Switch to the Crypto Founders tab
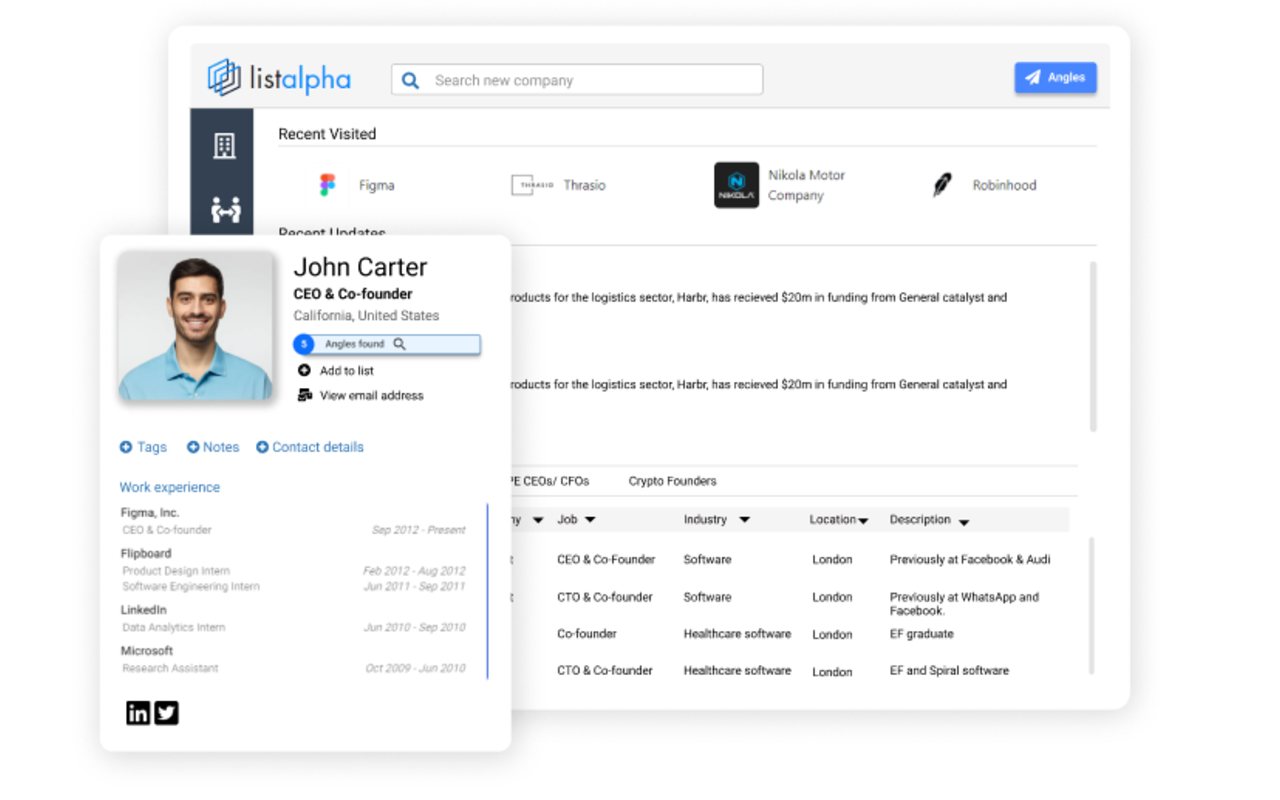This screenshot has height=800, width=1280. (672, 480)
